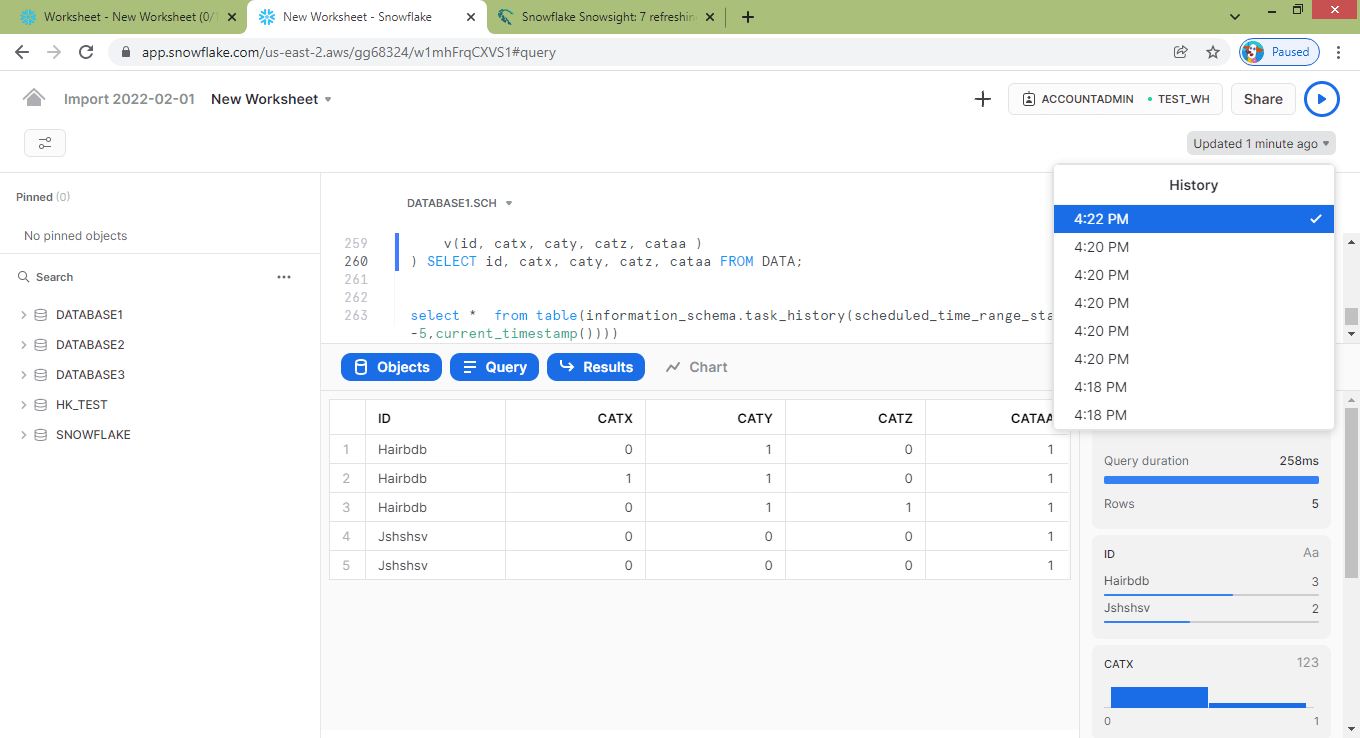Click the Snowflake home icon
Image resolution: width=1360 pixels, height=738 pixels.
pos(34,98)
